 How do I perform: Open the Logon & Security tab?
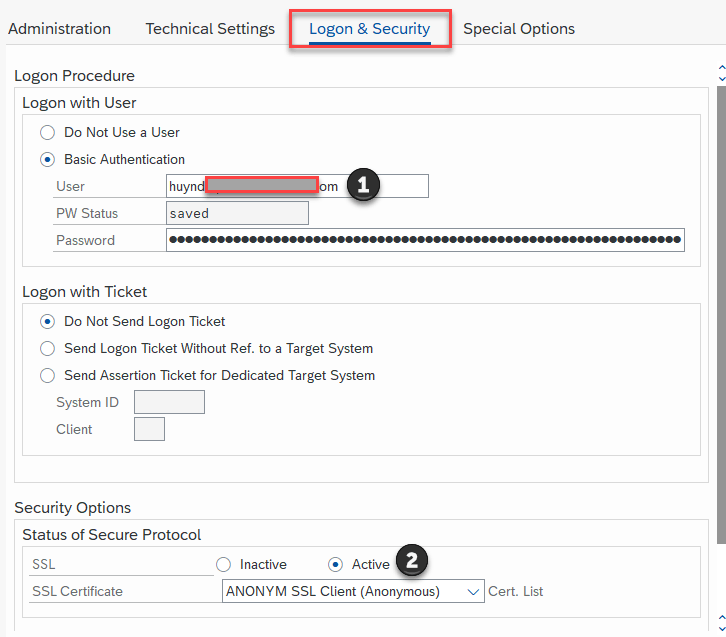coord(369,29)
